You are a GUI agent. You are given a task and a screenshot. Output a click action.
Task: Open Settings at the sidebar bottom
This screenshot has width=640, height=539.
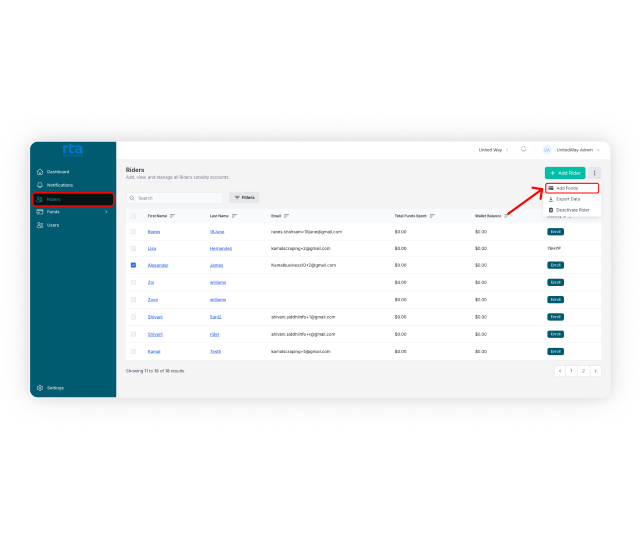[x=55, y=388]
